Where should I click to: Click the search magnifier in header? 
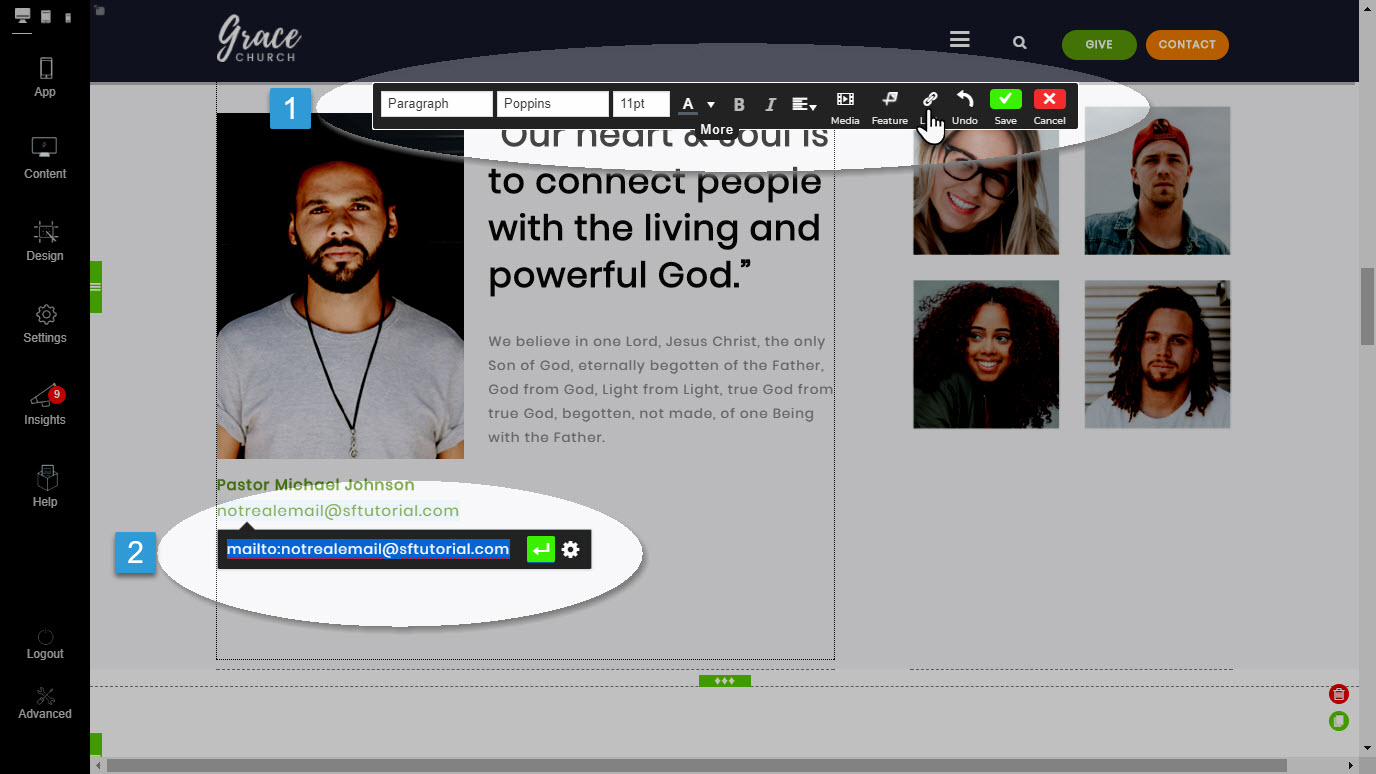[x=1019, y=43]
